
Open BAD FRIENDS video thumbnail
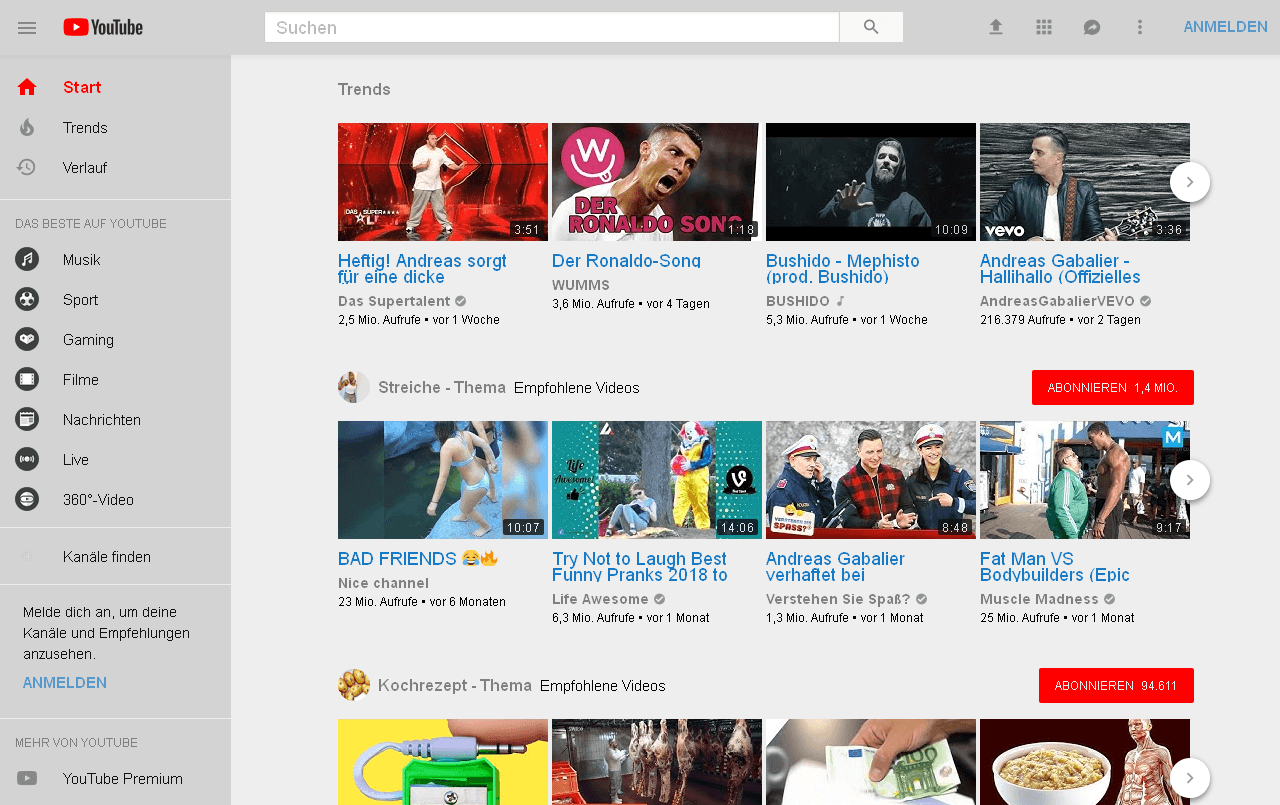(443, 480)
